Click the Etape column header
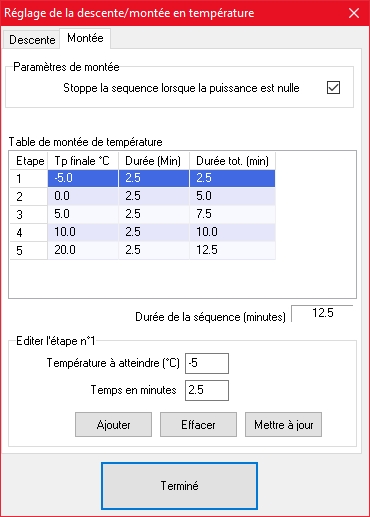This screenshot has width=370, height=517. 29,161
